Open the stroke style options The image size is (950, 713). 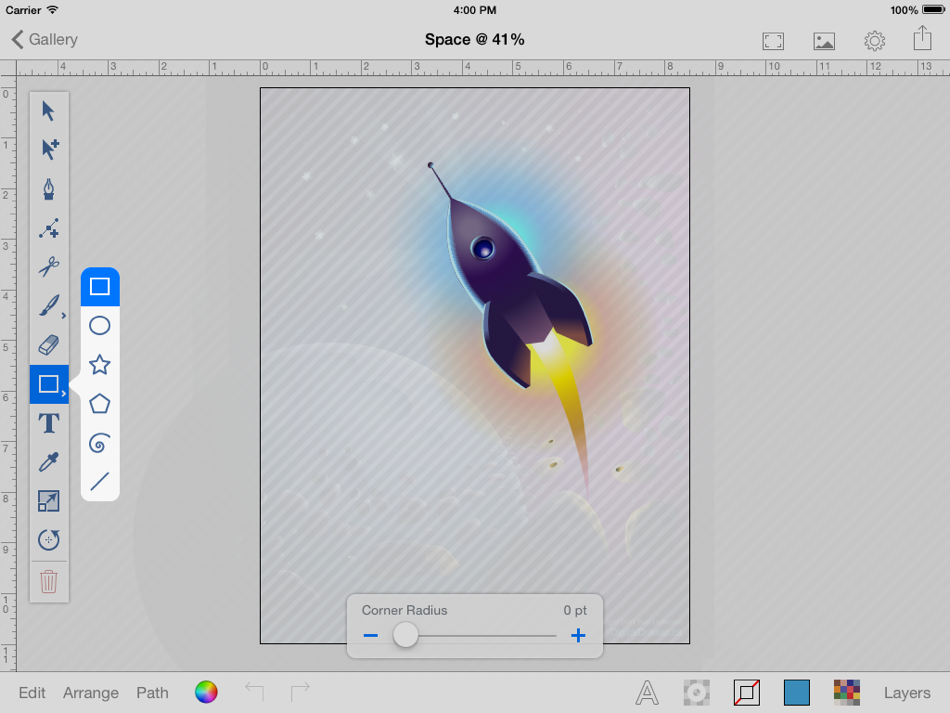[747, 692]
